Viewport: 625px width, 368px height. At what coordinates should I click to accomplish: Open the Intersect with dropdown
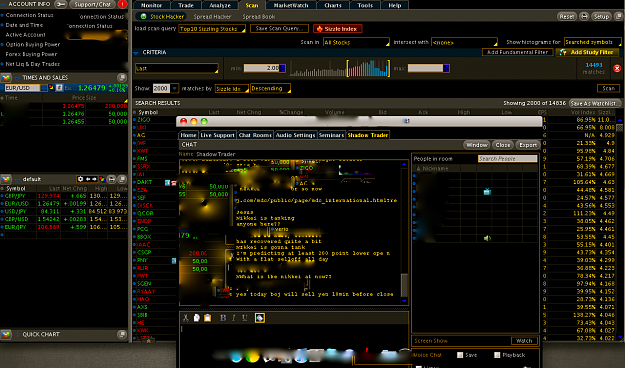tap(464, 42)
